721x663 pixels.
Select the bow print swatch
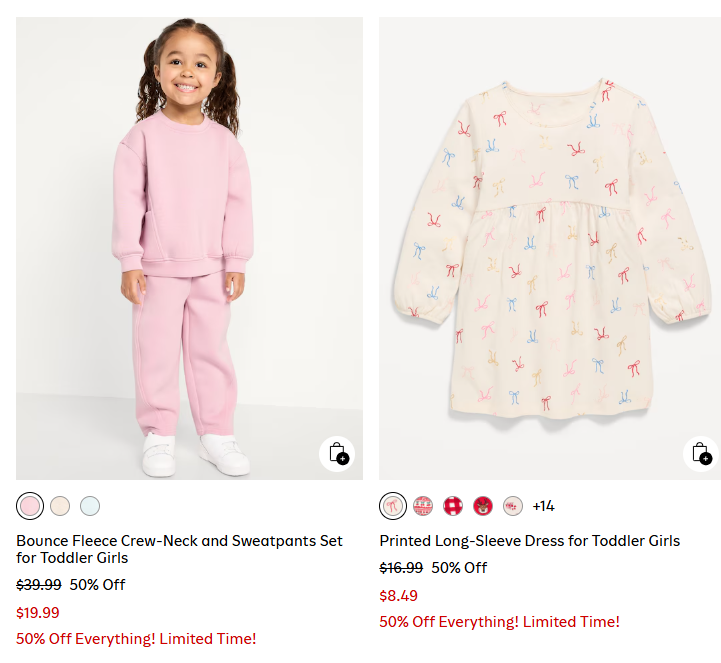coord(393,505)
